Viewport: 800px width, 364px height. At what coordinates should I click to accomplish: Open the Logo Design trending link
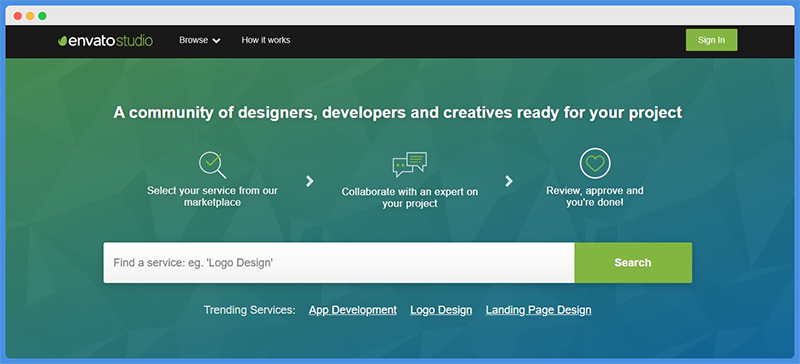click(441, 310)
